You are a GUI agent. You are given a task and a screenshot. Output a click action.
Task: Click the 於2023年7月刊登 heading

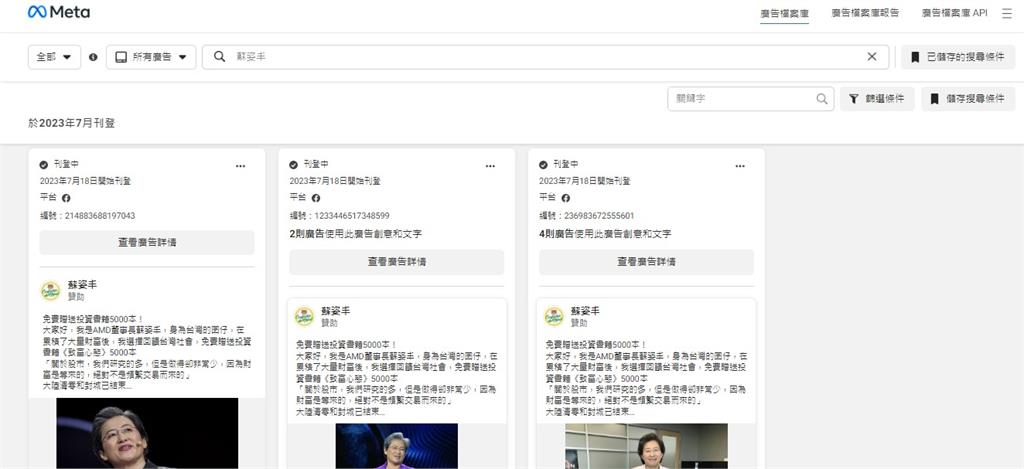[x=71, y=123]
